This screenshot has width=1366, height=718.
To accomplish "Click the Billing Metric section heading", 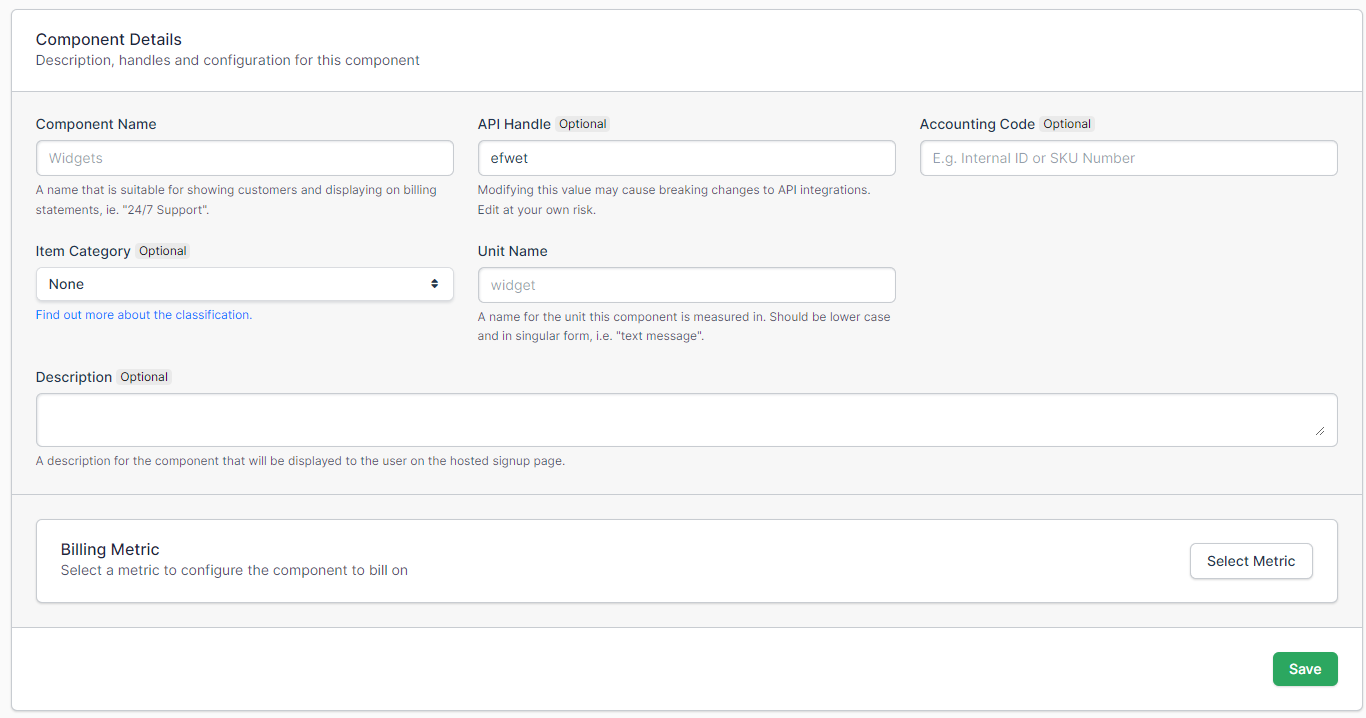I will [110, 549].
